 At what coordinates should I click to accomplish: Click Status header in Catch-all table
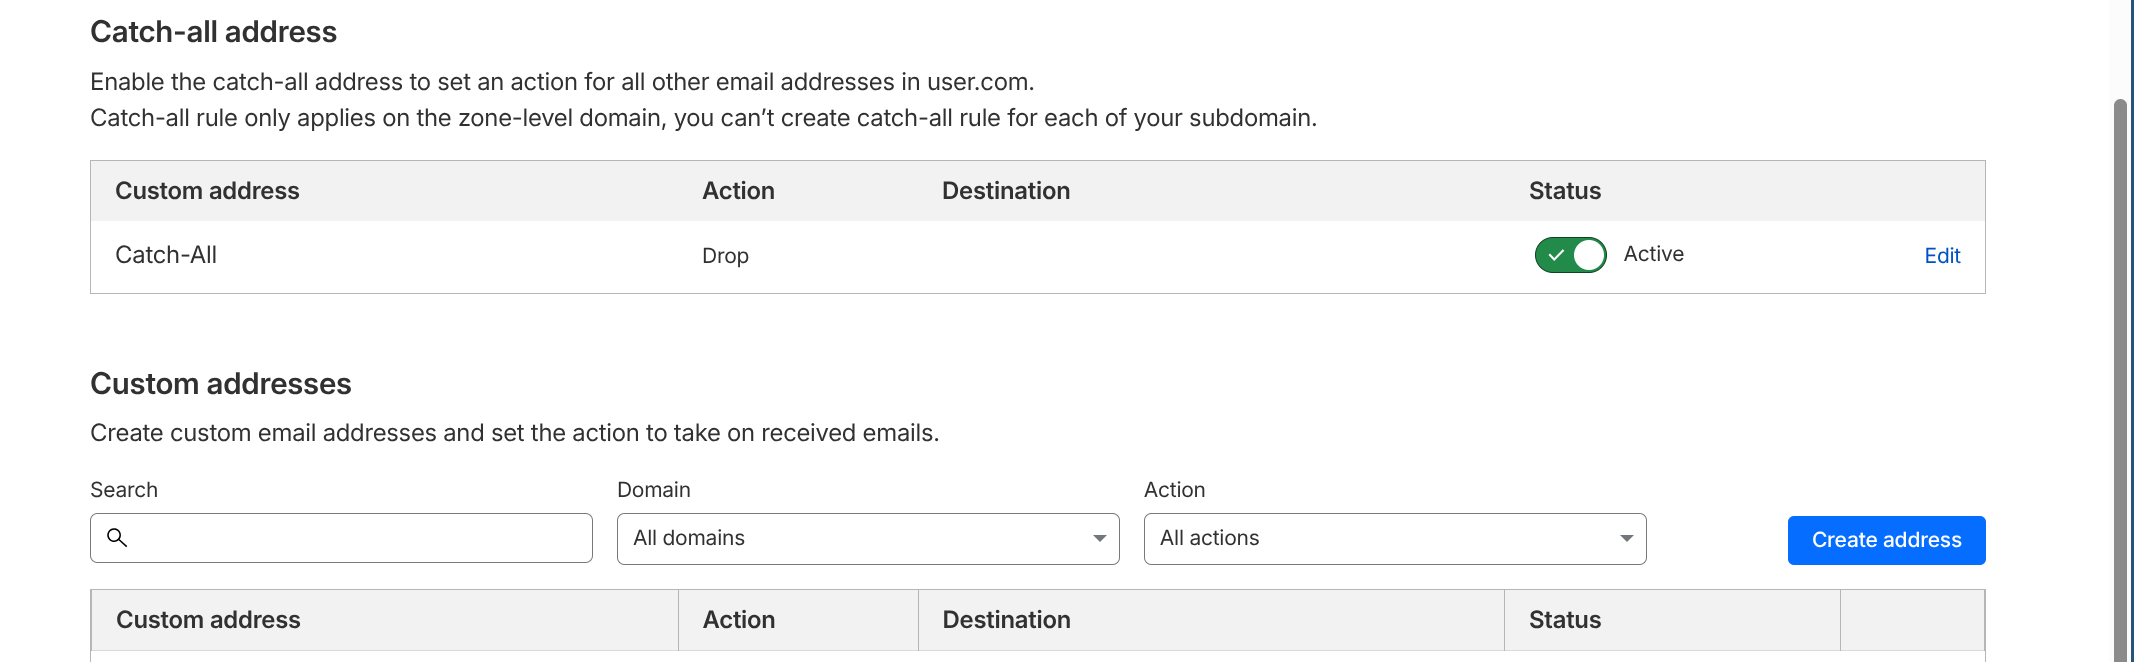tap(1564, 191)
